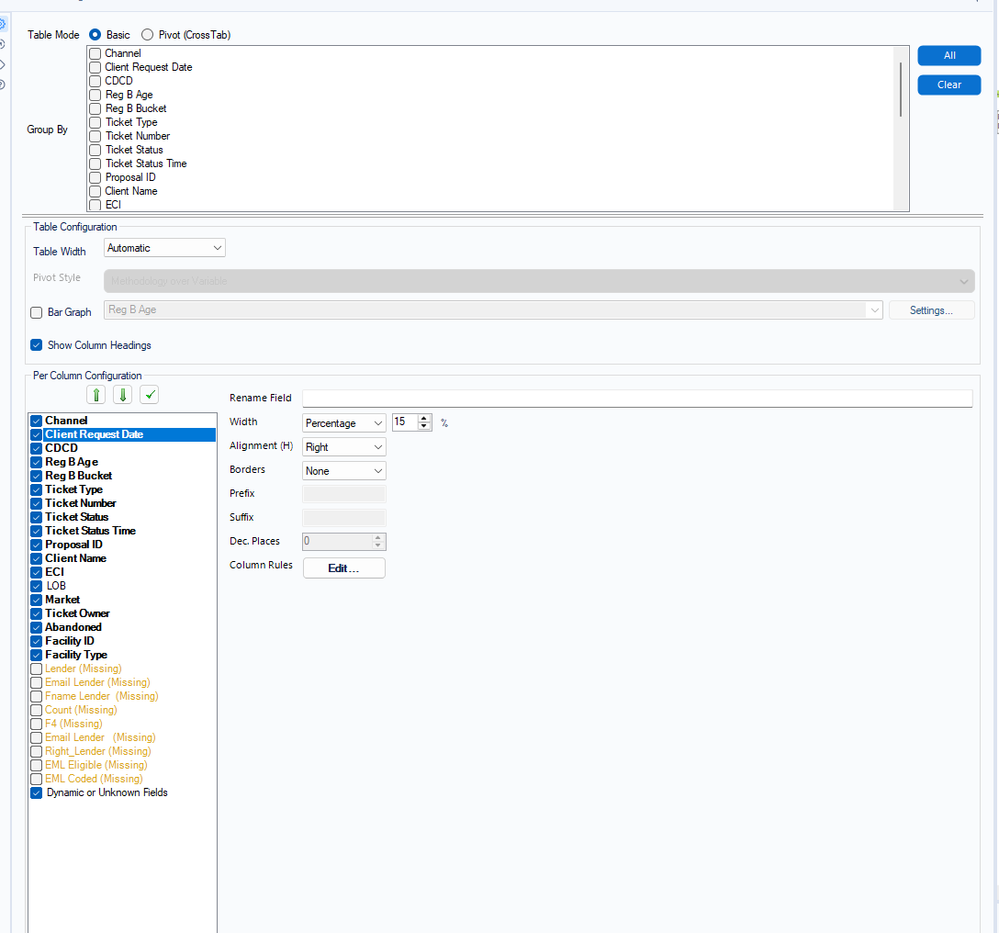Increase the width percentage spinner

[x=424, y=418]
